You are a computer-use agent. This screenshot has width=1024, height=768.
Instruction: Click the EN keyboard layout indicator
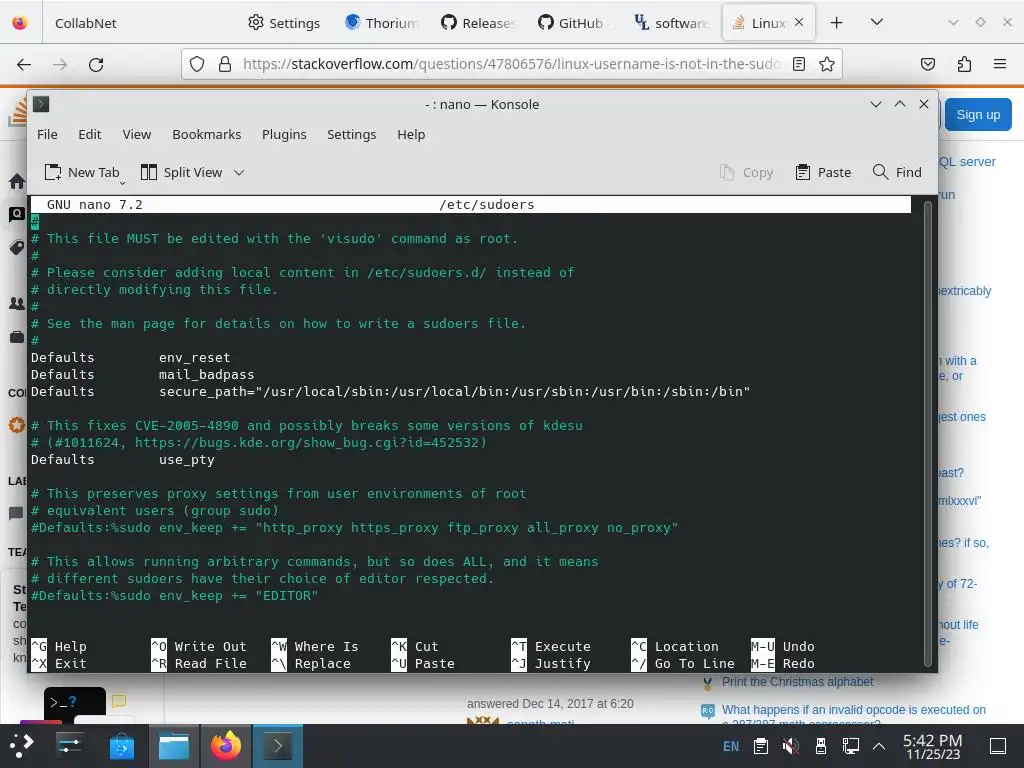click(x=731, y=746)
